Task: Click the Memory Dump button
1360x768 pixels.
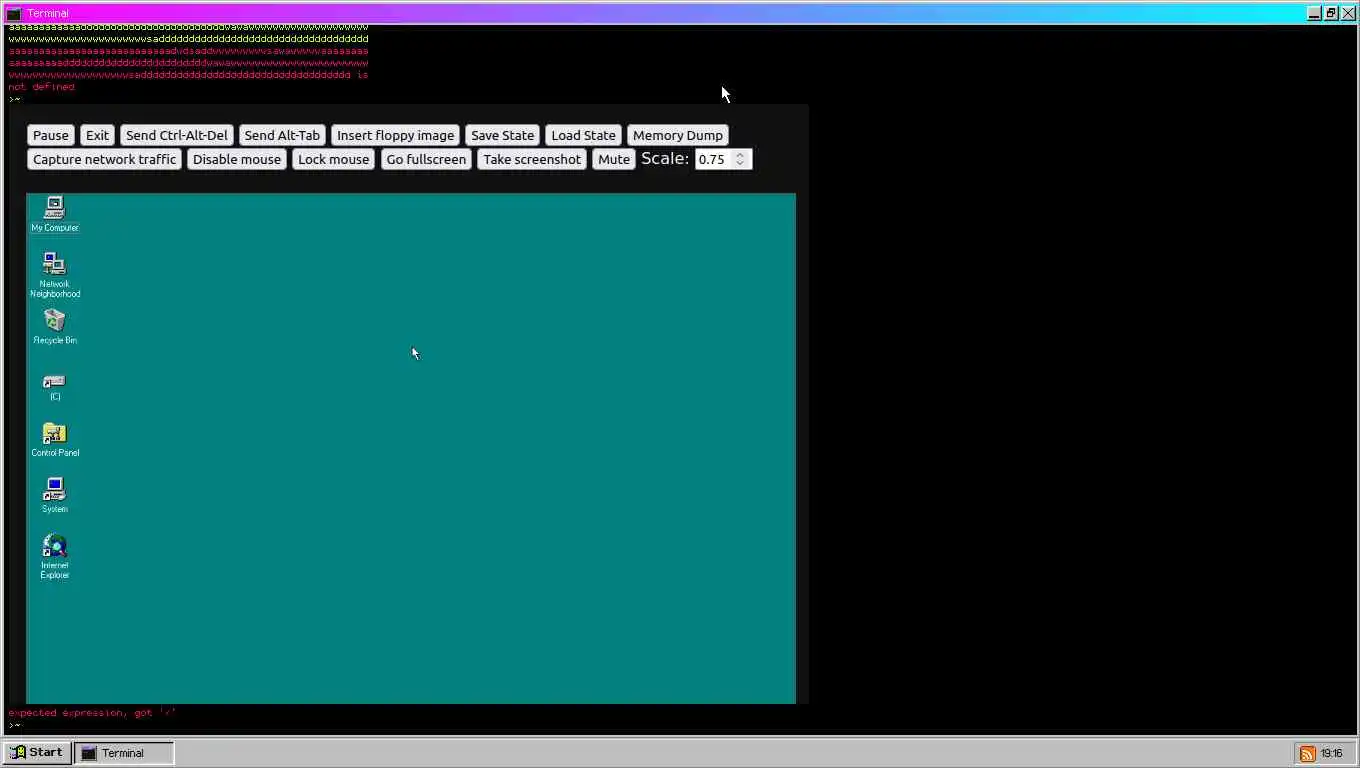Action: [x=677, y=135]
